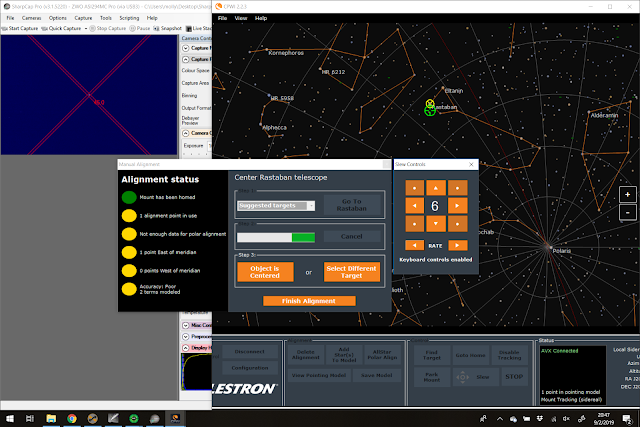Click Stop Capture in the SharpCap toolbar
This screenshot has height=427, width=640.
click(108, 28)
